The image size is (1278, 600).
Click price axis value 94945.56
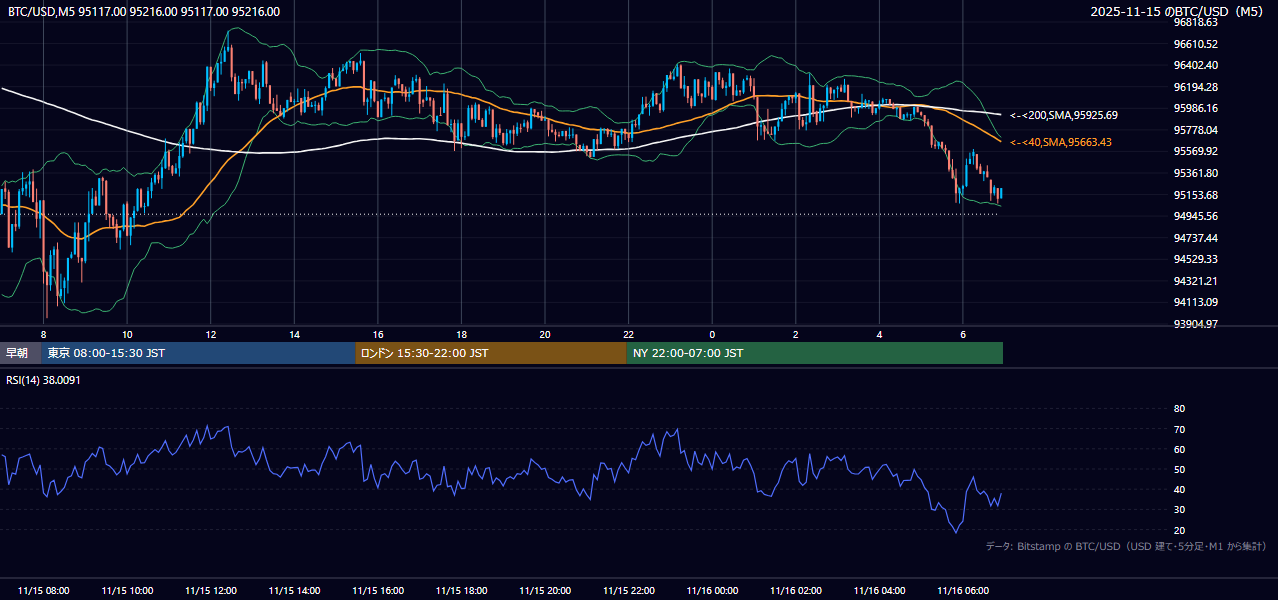pos(1196,216)
